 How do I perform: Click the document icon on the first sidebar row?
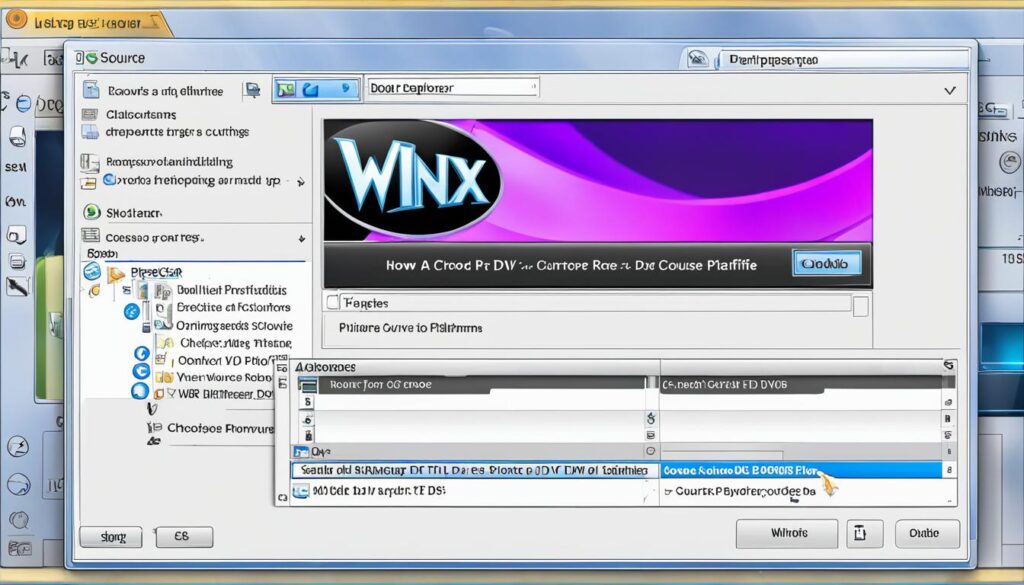point(91,89)
